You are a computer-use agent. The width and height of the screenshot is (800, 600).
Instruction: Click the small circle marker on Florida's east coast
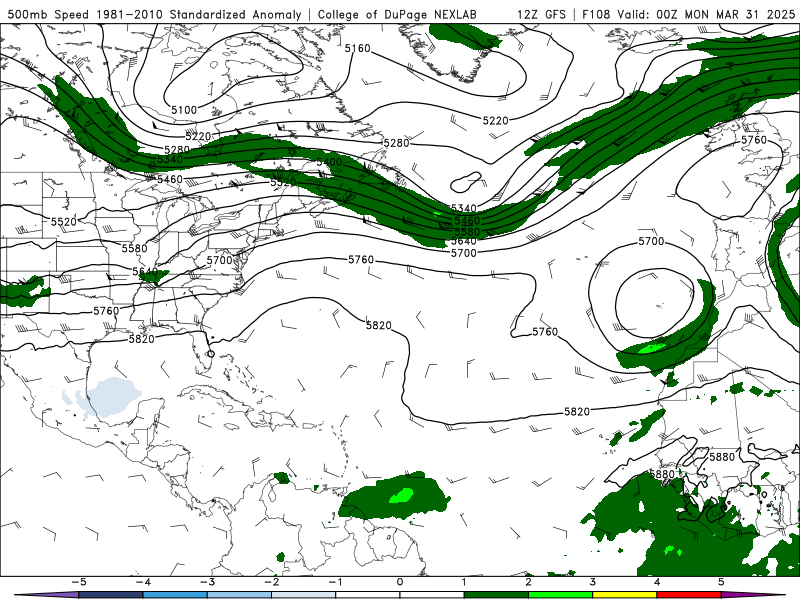click(x=211, y=353)
